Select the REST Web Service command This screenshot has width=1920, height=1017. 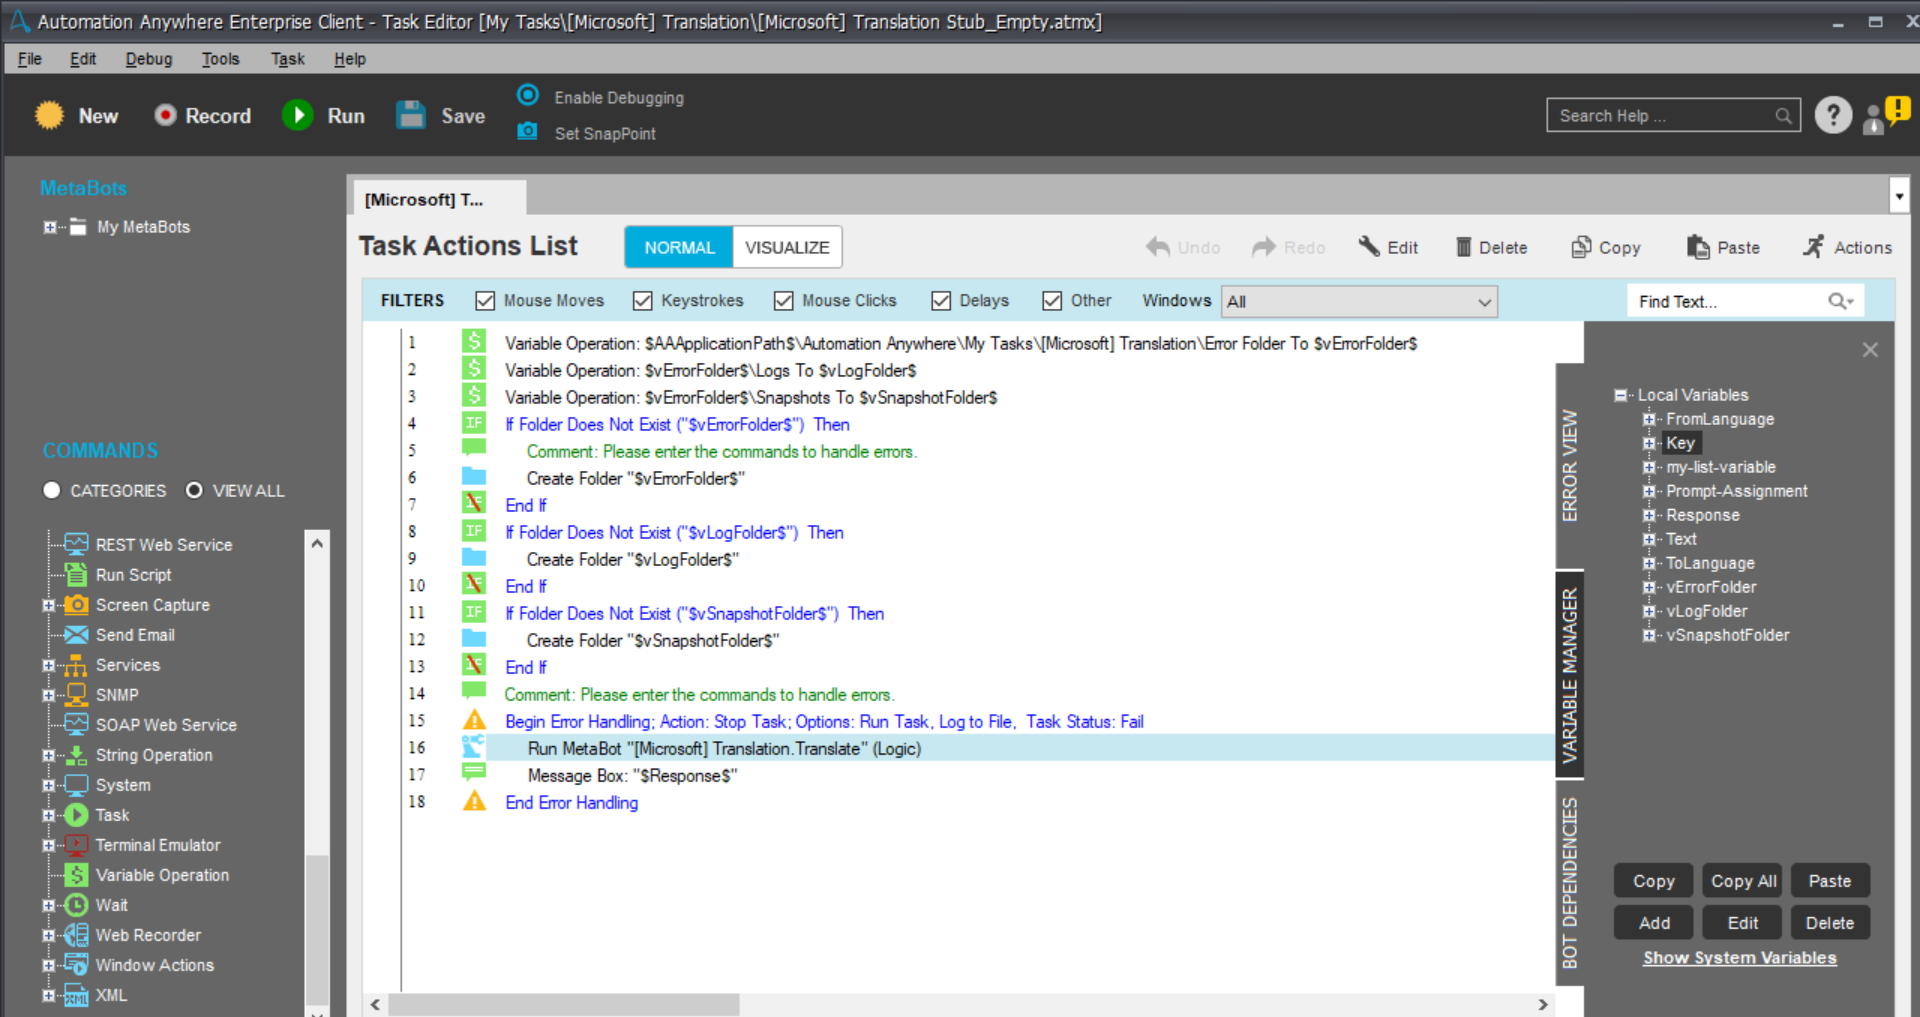pyautogui.click(x=164, y=545)
